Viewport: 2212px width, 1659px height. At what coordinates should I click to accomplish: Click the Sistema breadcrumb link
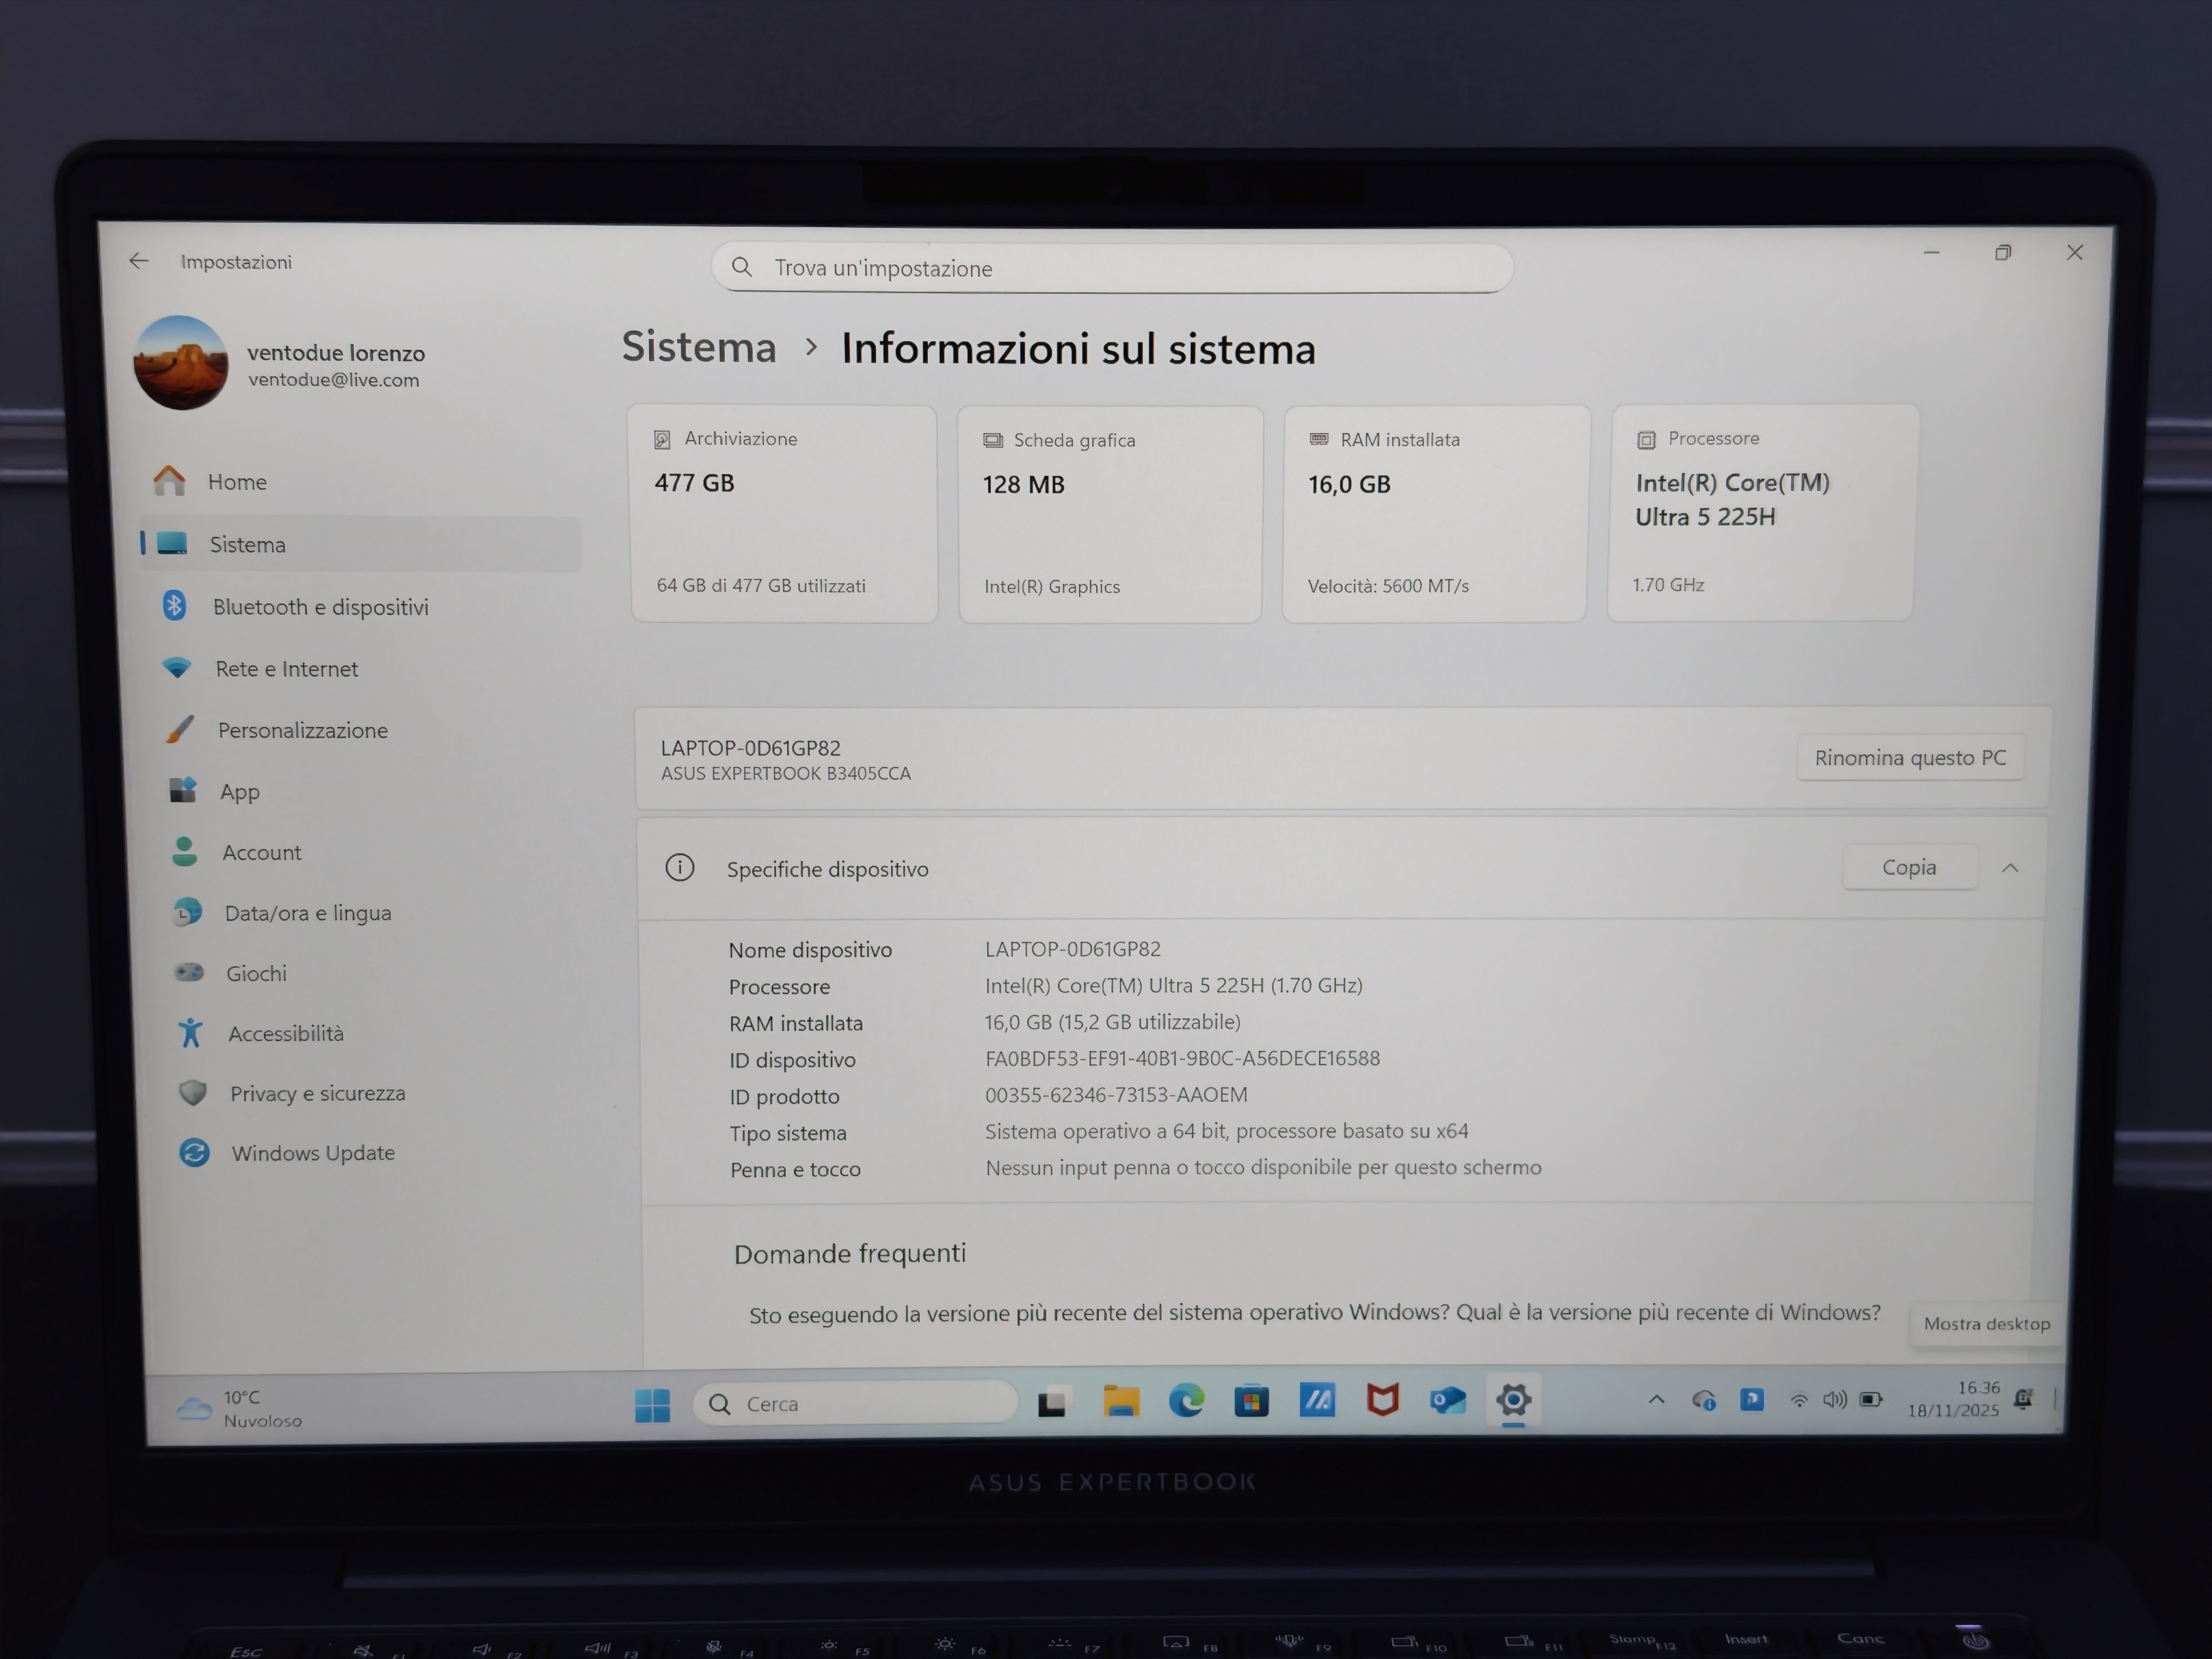699,347
